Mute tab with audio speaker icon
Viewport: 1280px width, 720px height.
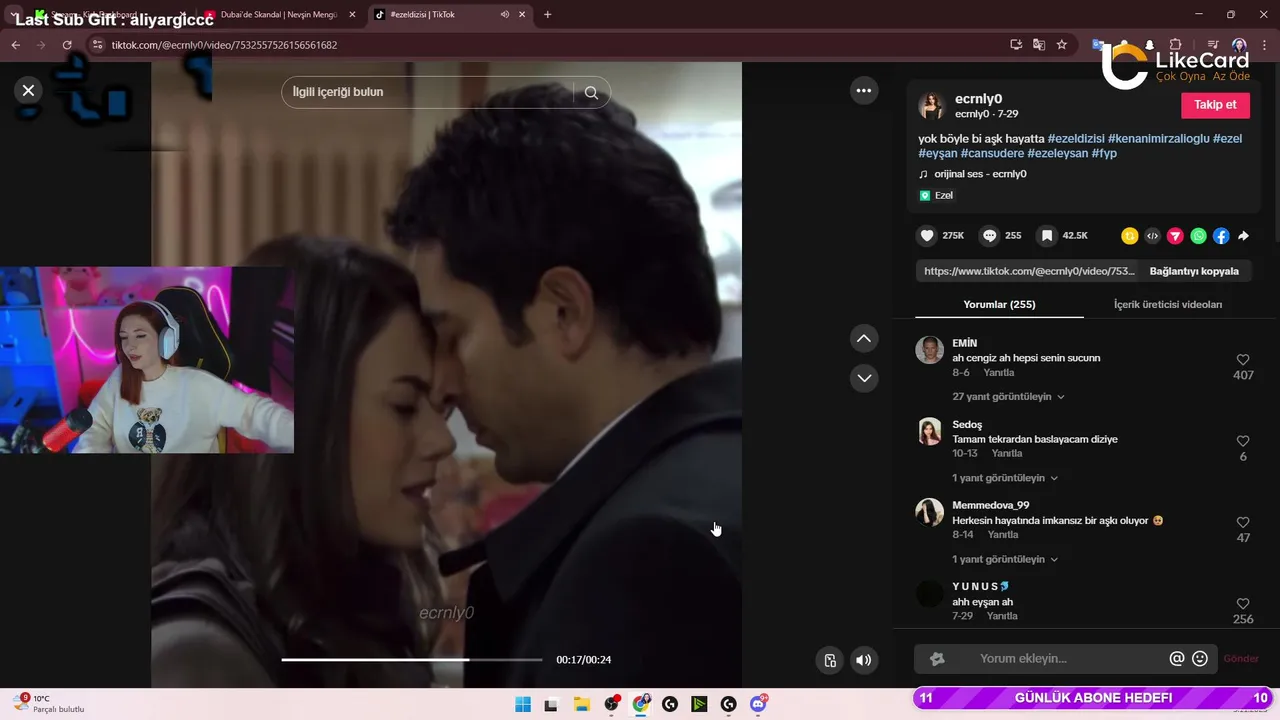505,15
